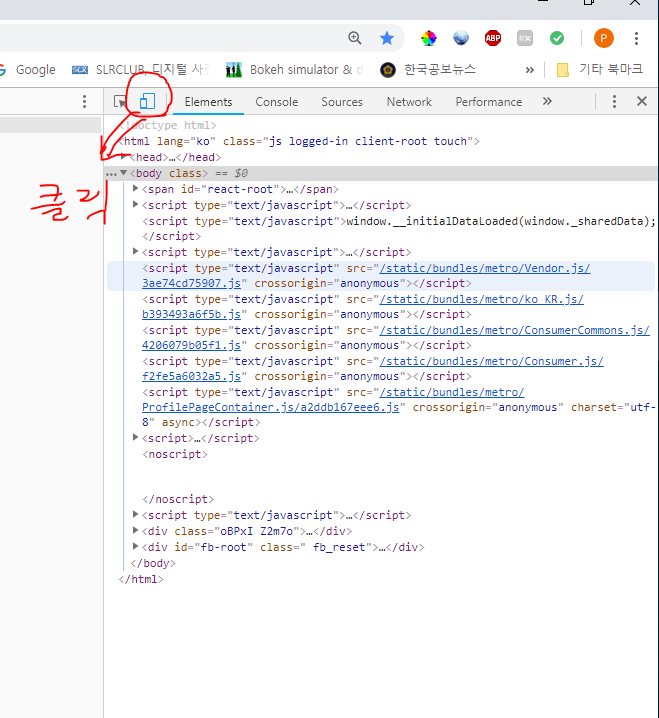Open the Vendor.js script link
Viewport: 659px width, 718px height.
tap(485, 268)
